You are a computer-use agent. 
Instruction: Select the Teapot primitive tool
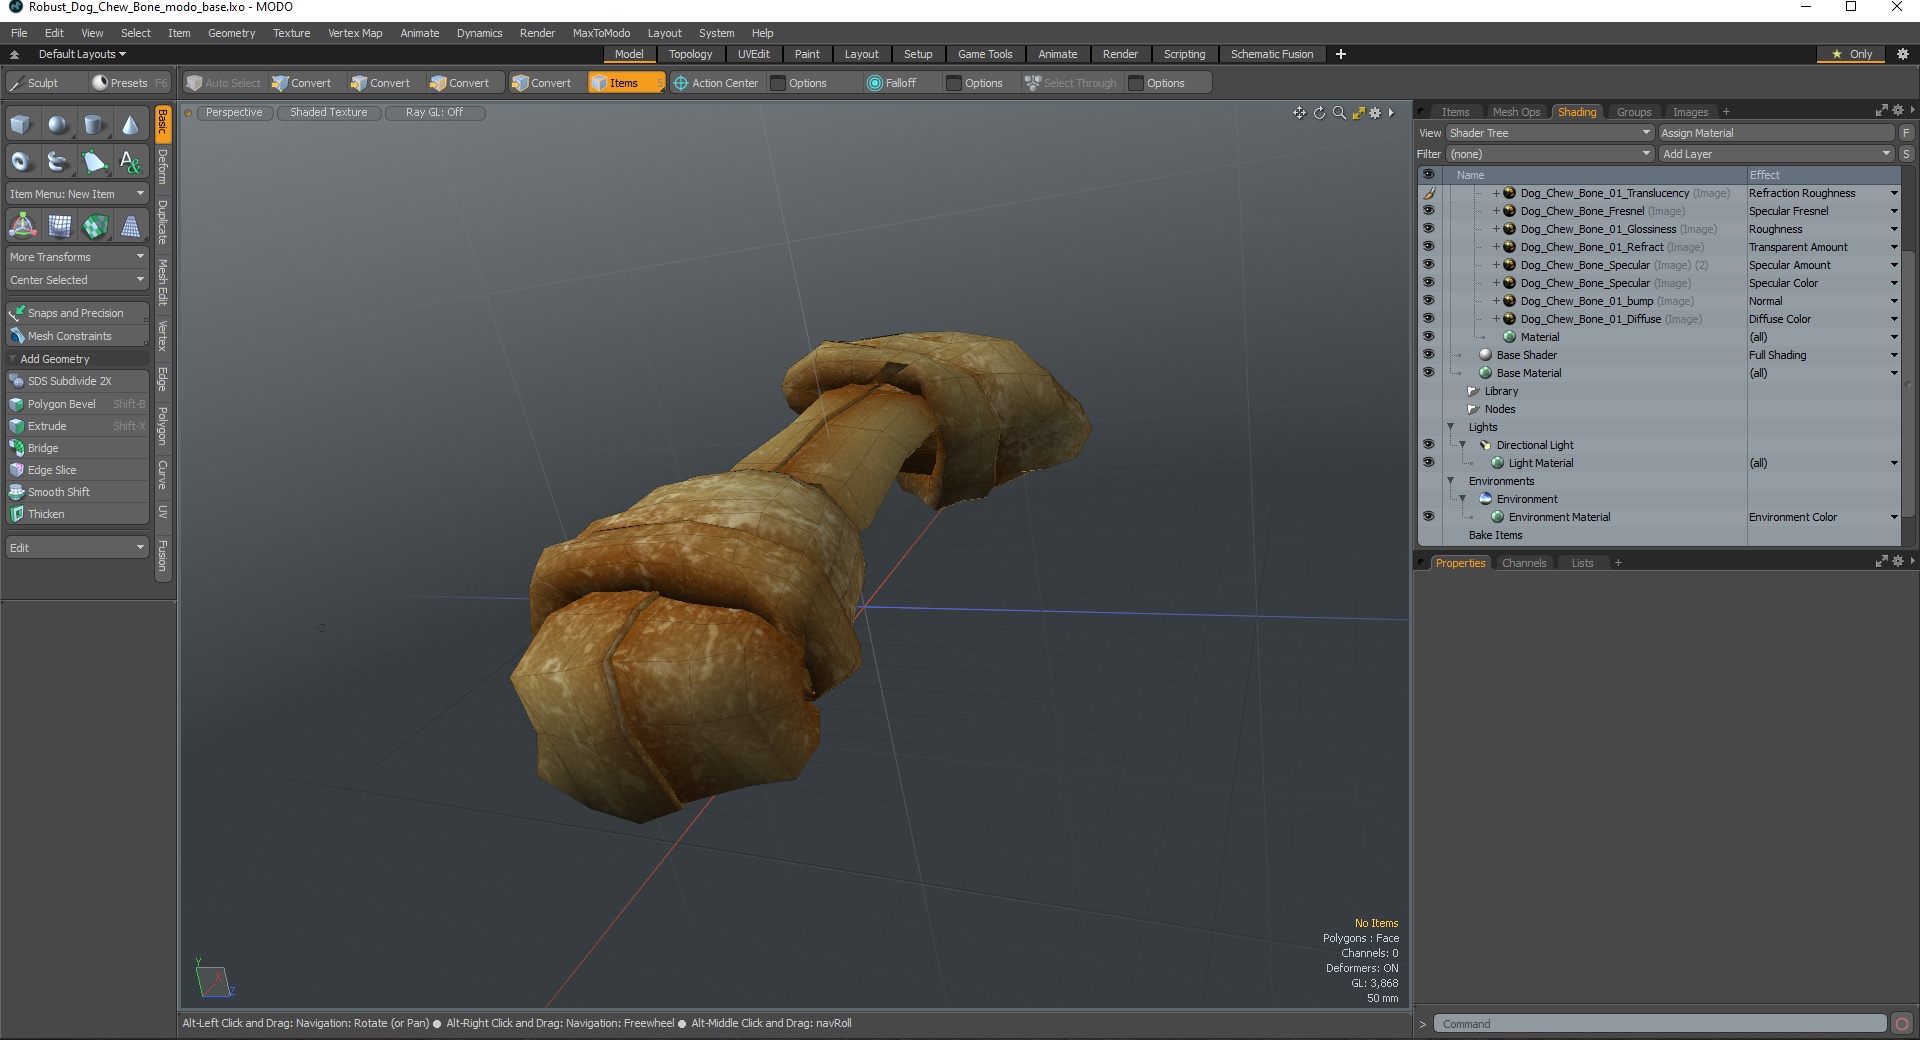(58, 161)
